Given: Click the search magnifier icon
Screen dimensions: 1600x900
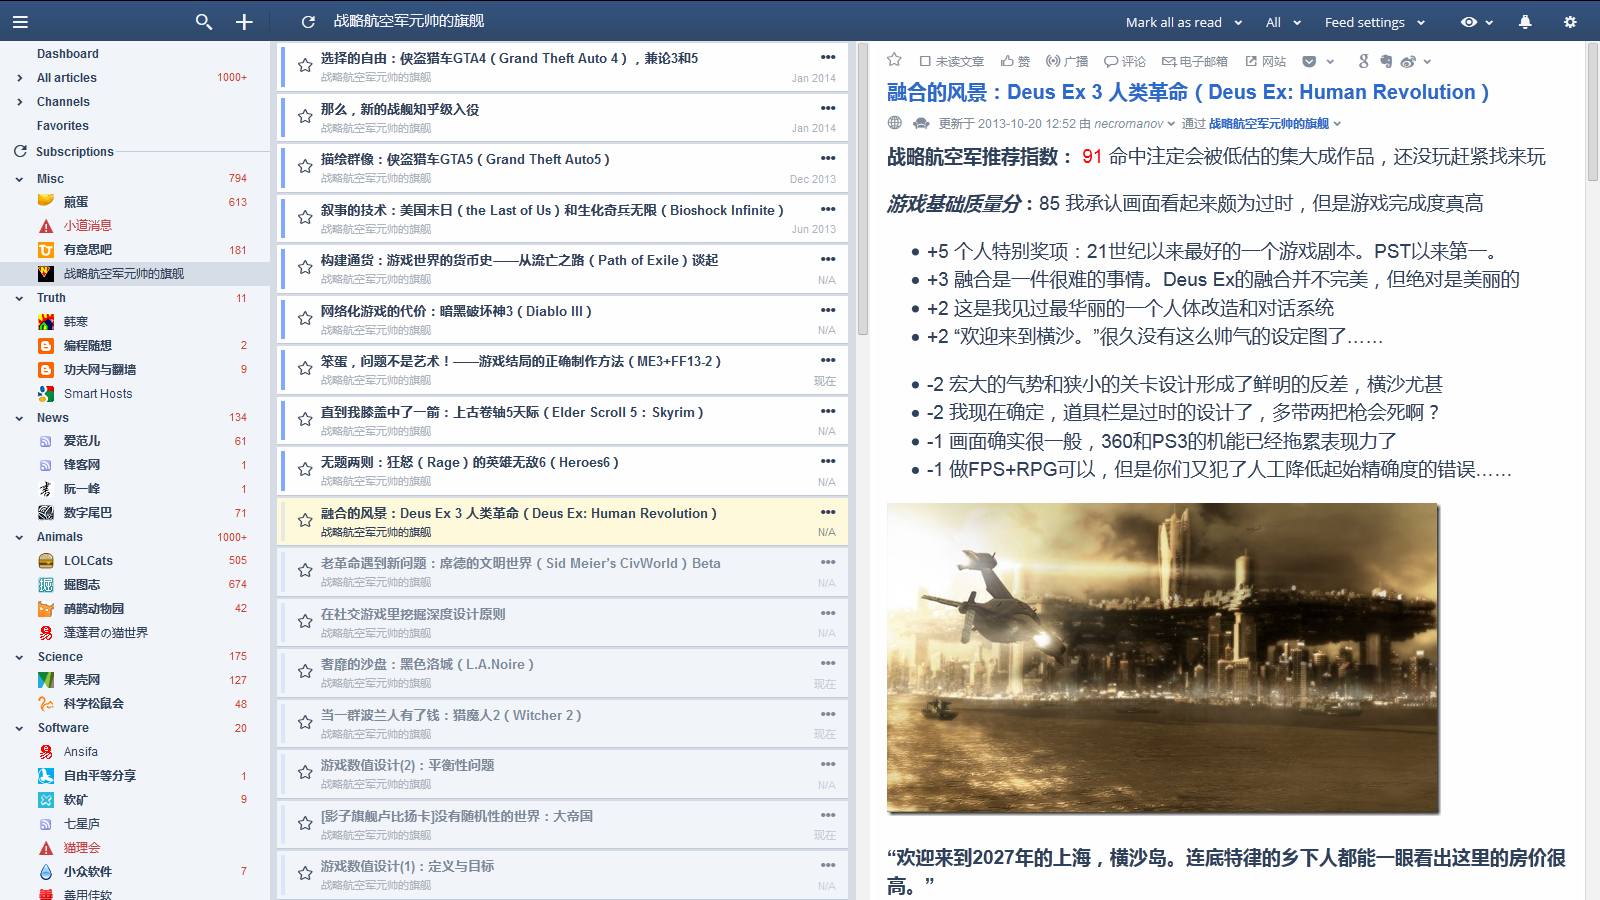Looking at the screenshot, I should coord(204,21).
